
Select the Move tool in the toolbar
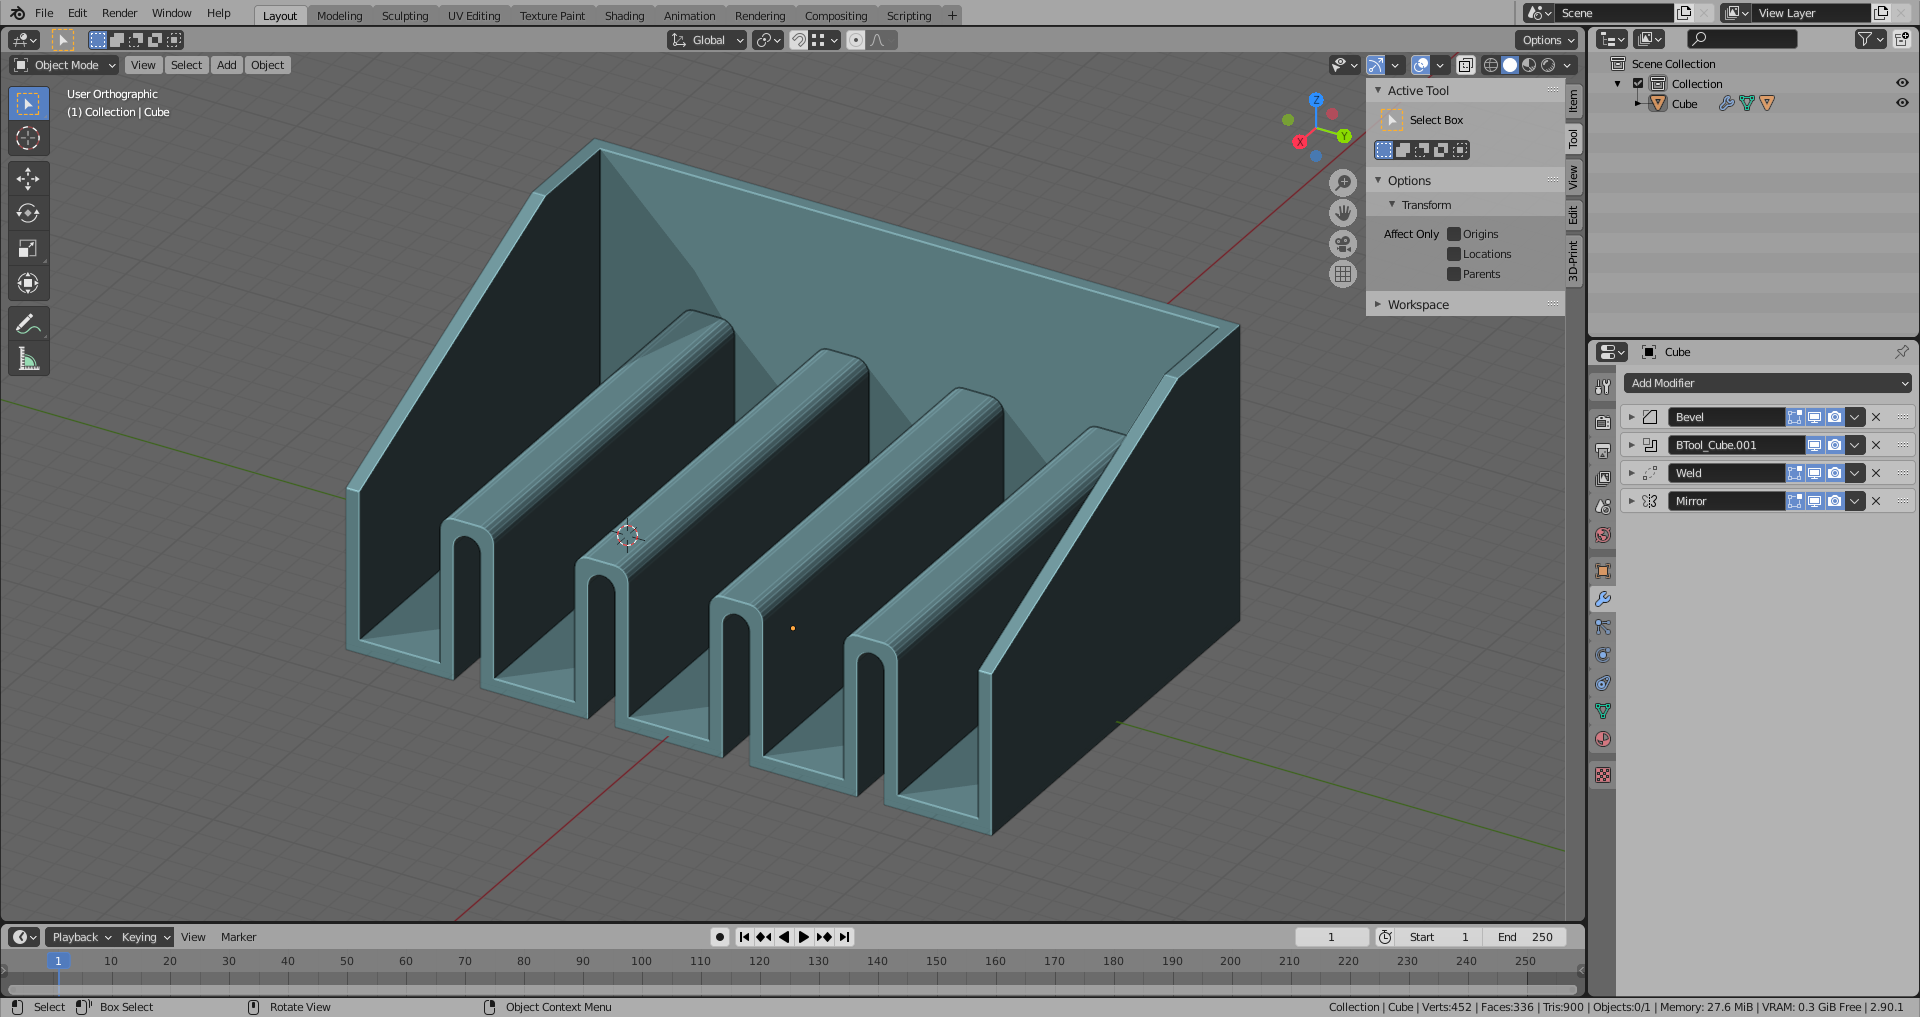tap(28, 179)
